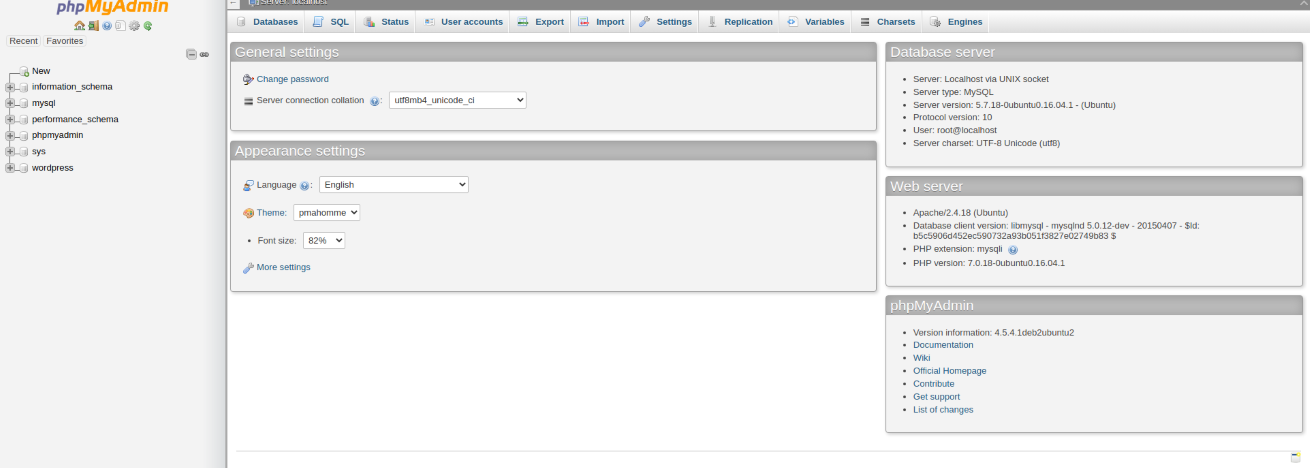This screenshot has height=468, width=1310.
Task: Open help icon next to Language label
Action: (304, 186)
